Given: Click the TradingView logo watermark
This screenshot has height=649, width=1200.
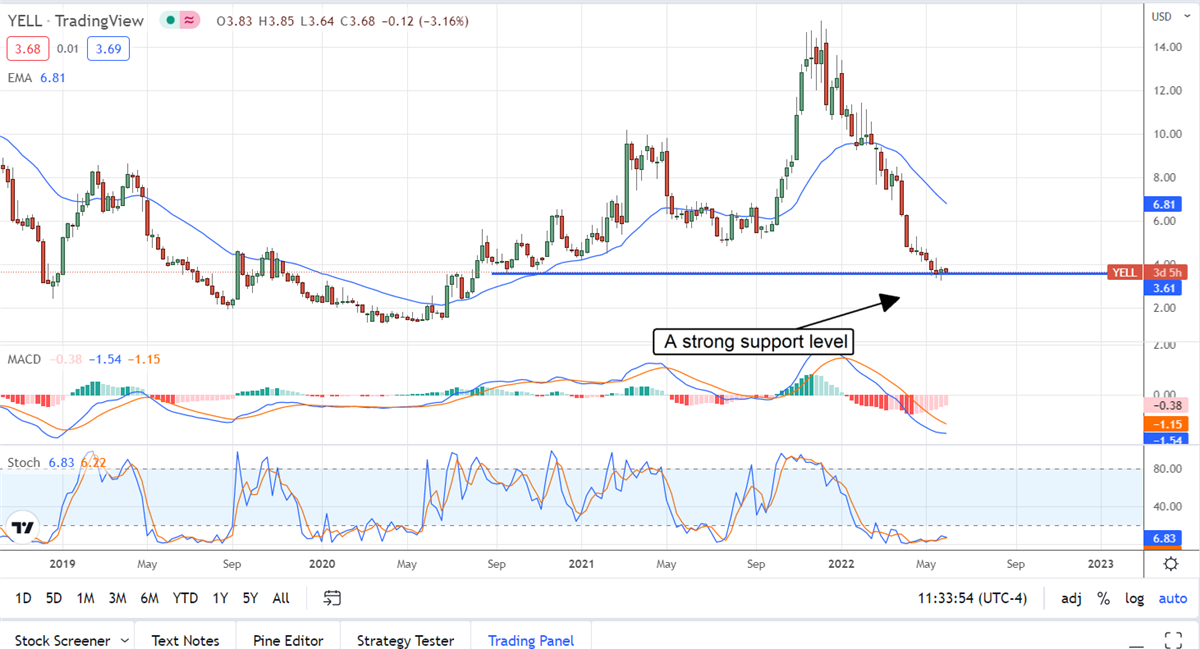Looking at the screenshot, I should point(23,527).
